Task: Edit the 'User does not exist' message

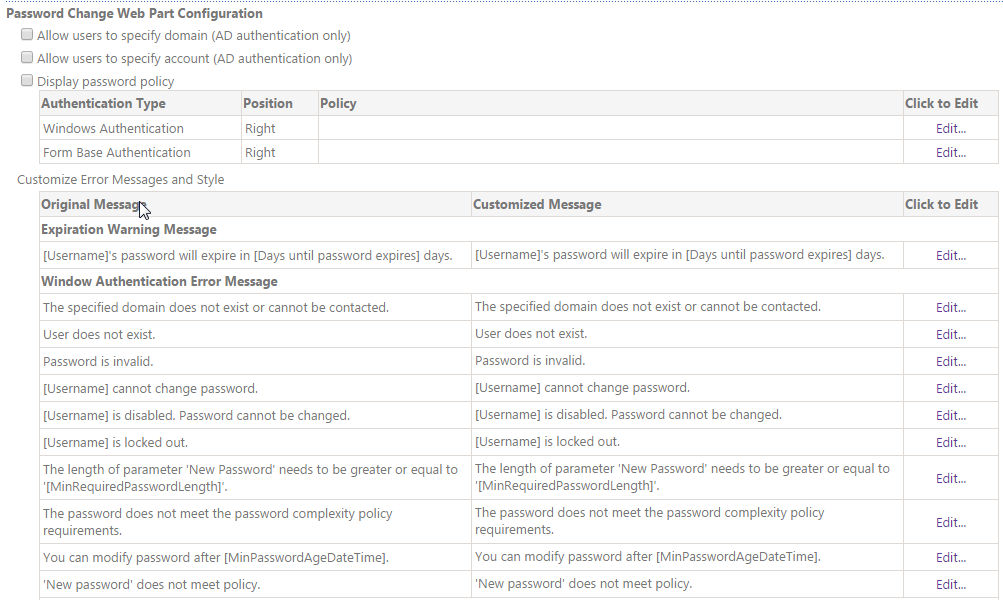Action: click(x=950, y=334)
